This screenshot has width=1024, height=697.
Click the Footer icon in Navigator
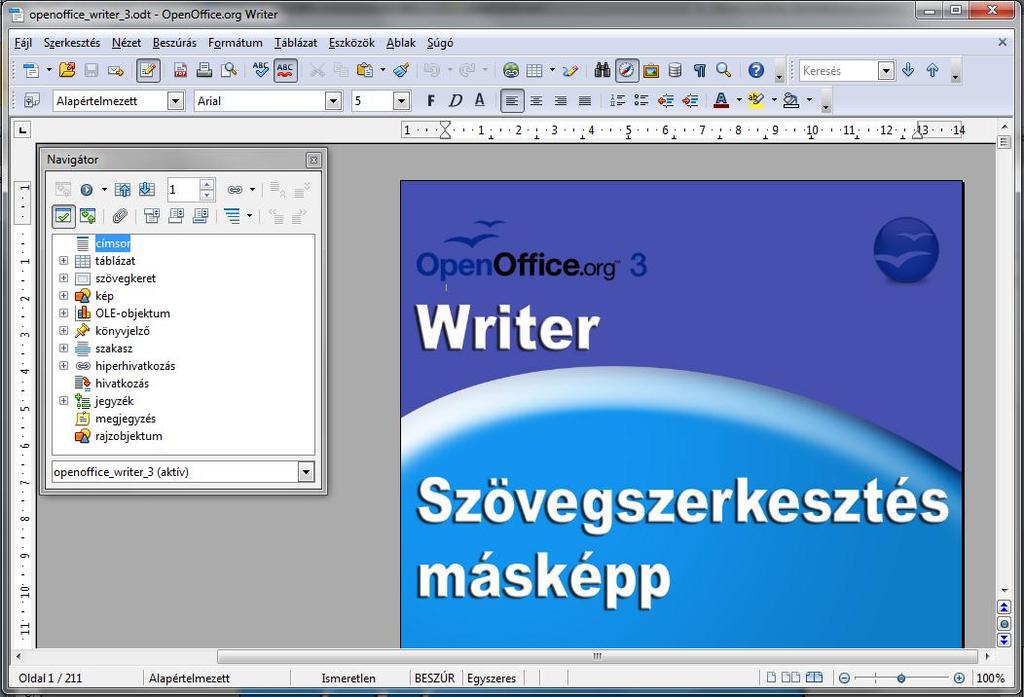[176, 216]
